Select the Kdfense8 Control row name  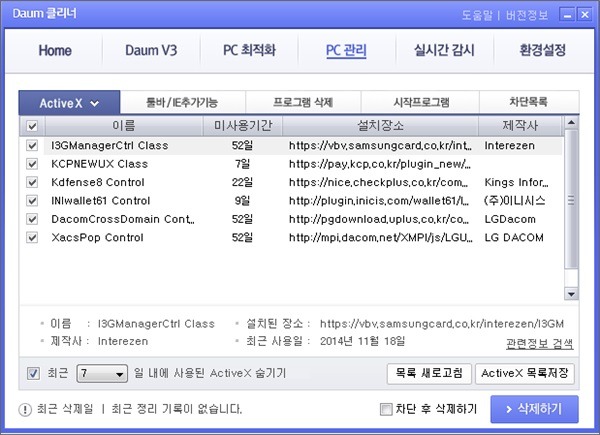98,182
